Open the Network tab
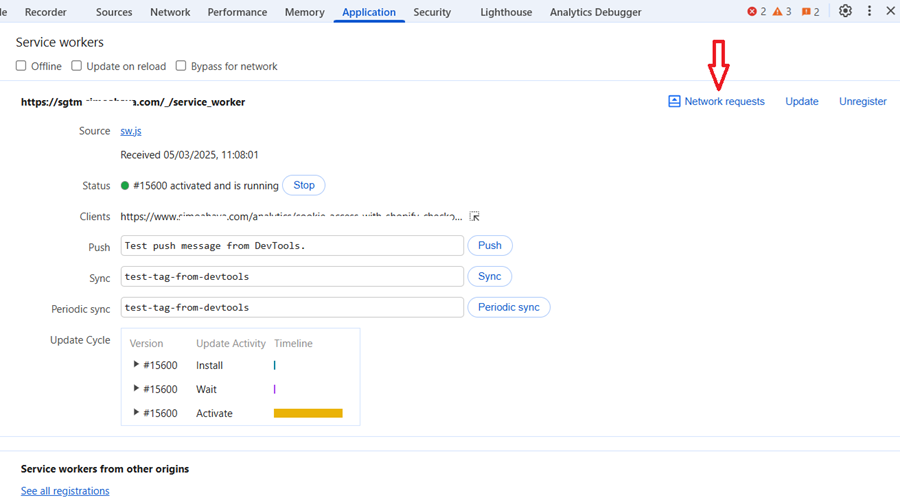The width and height of the screenshot is (900, 502). click(x=170, y=12)
